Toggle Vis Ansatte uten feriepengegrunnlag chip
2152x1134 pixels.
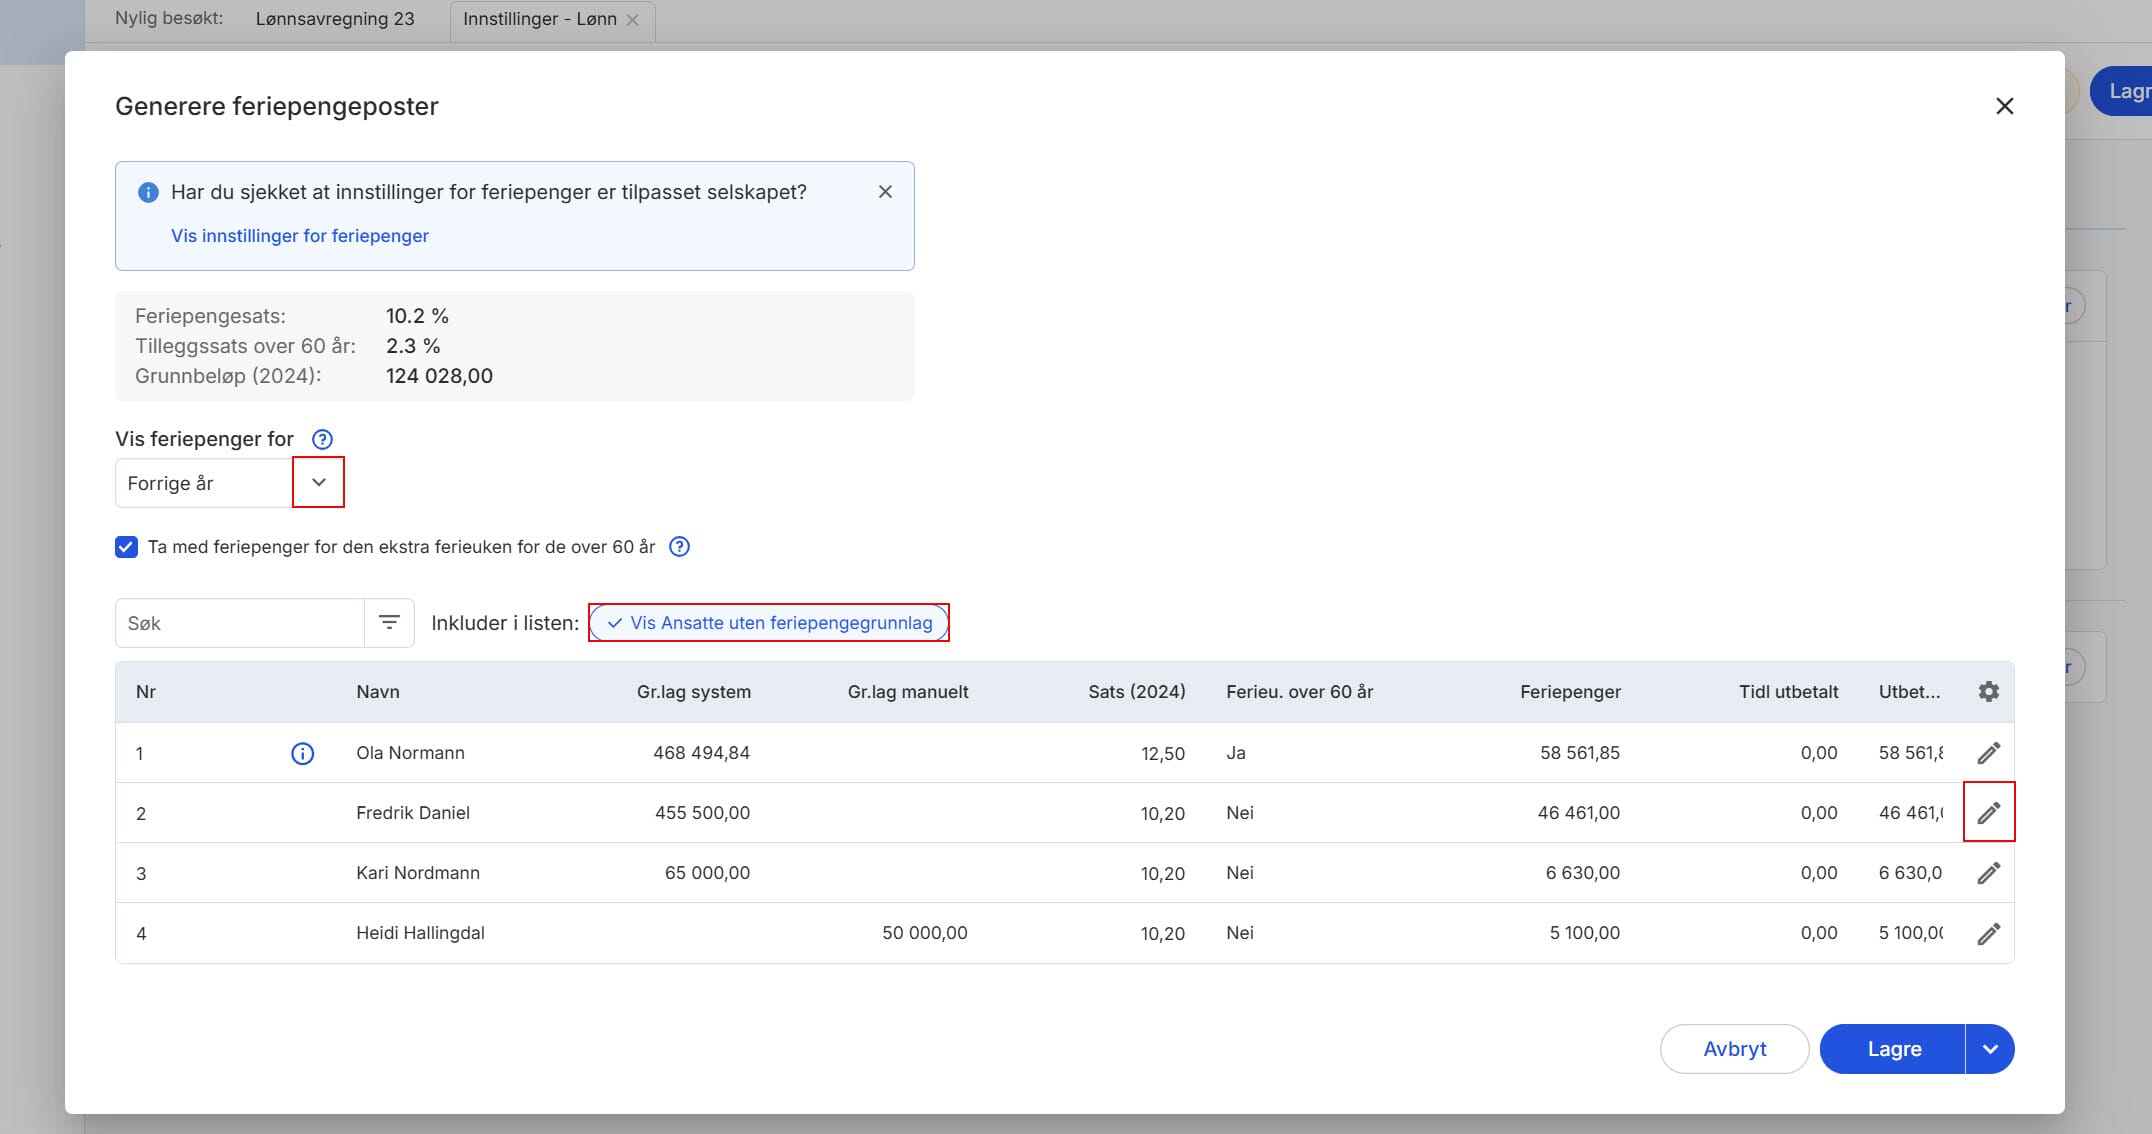769,623
